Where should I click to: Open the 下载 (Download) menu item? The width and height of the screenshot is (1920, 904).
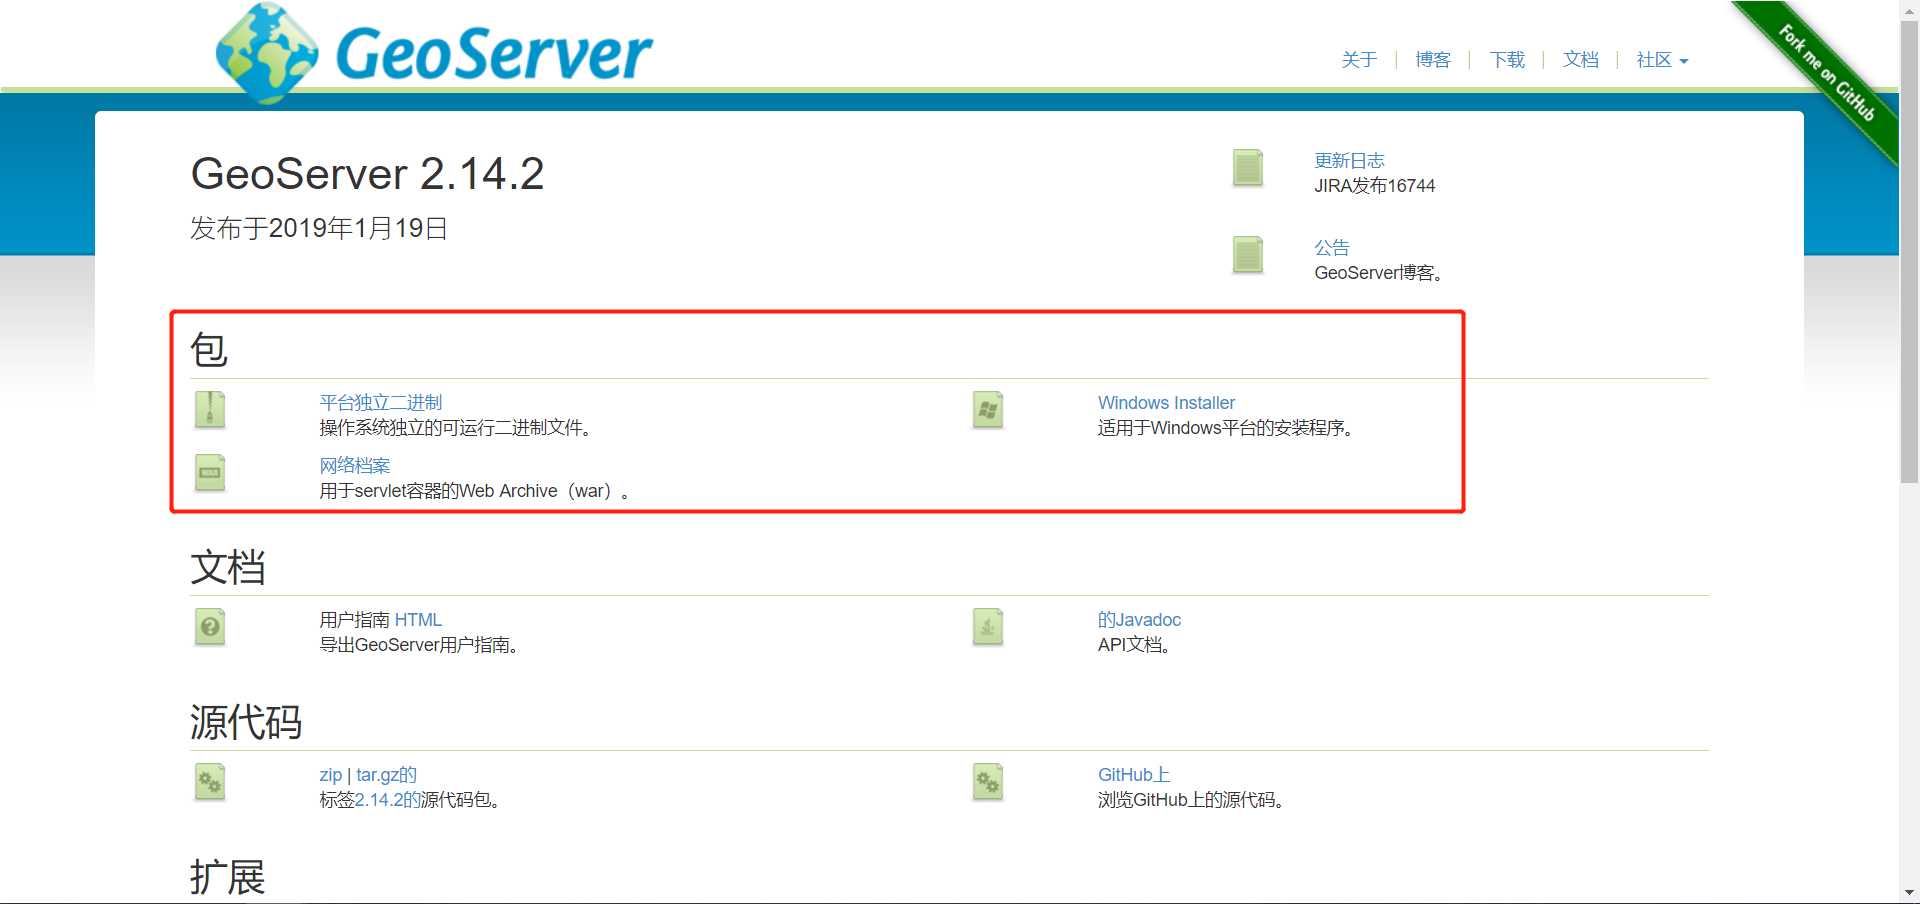click(x=1507, y=60)
